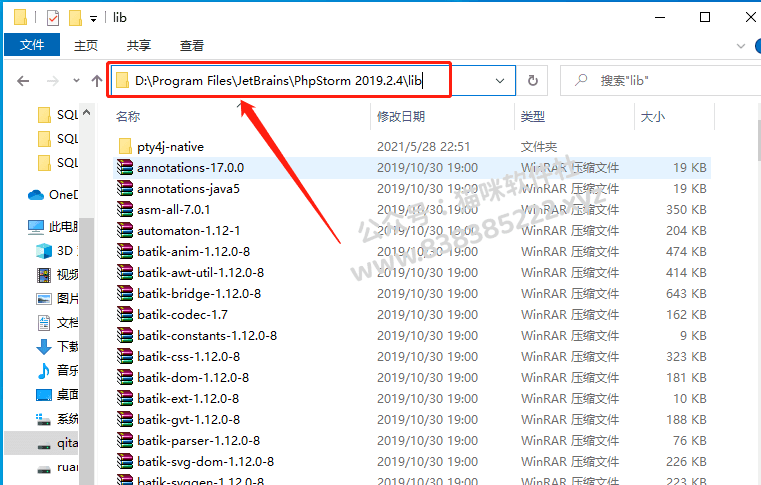The height and width of the screenshot is (485, 761).
Task: Expand the ribbon chevron
Action: tap(741, 46)
